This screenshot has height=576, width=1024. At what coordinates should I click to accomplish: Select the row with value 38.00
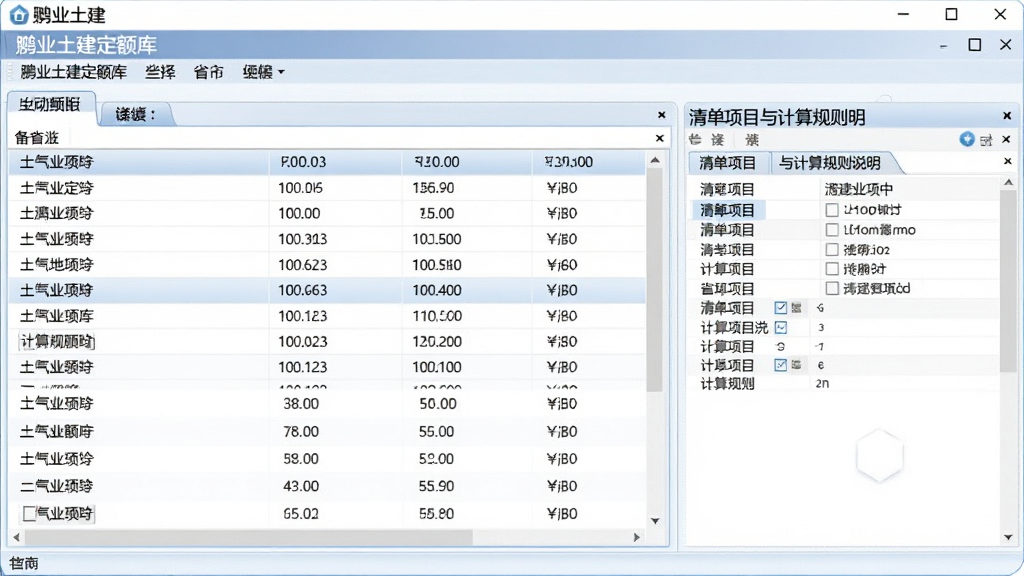tap(327, 404)
